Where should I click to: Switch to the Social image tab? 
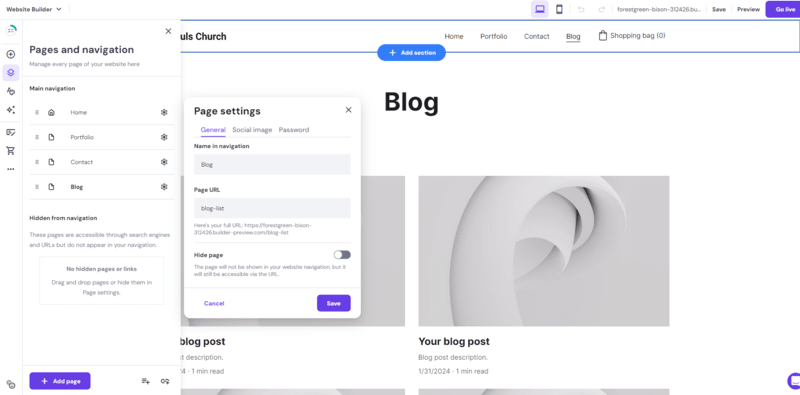click(x=252, y=130)
